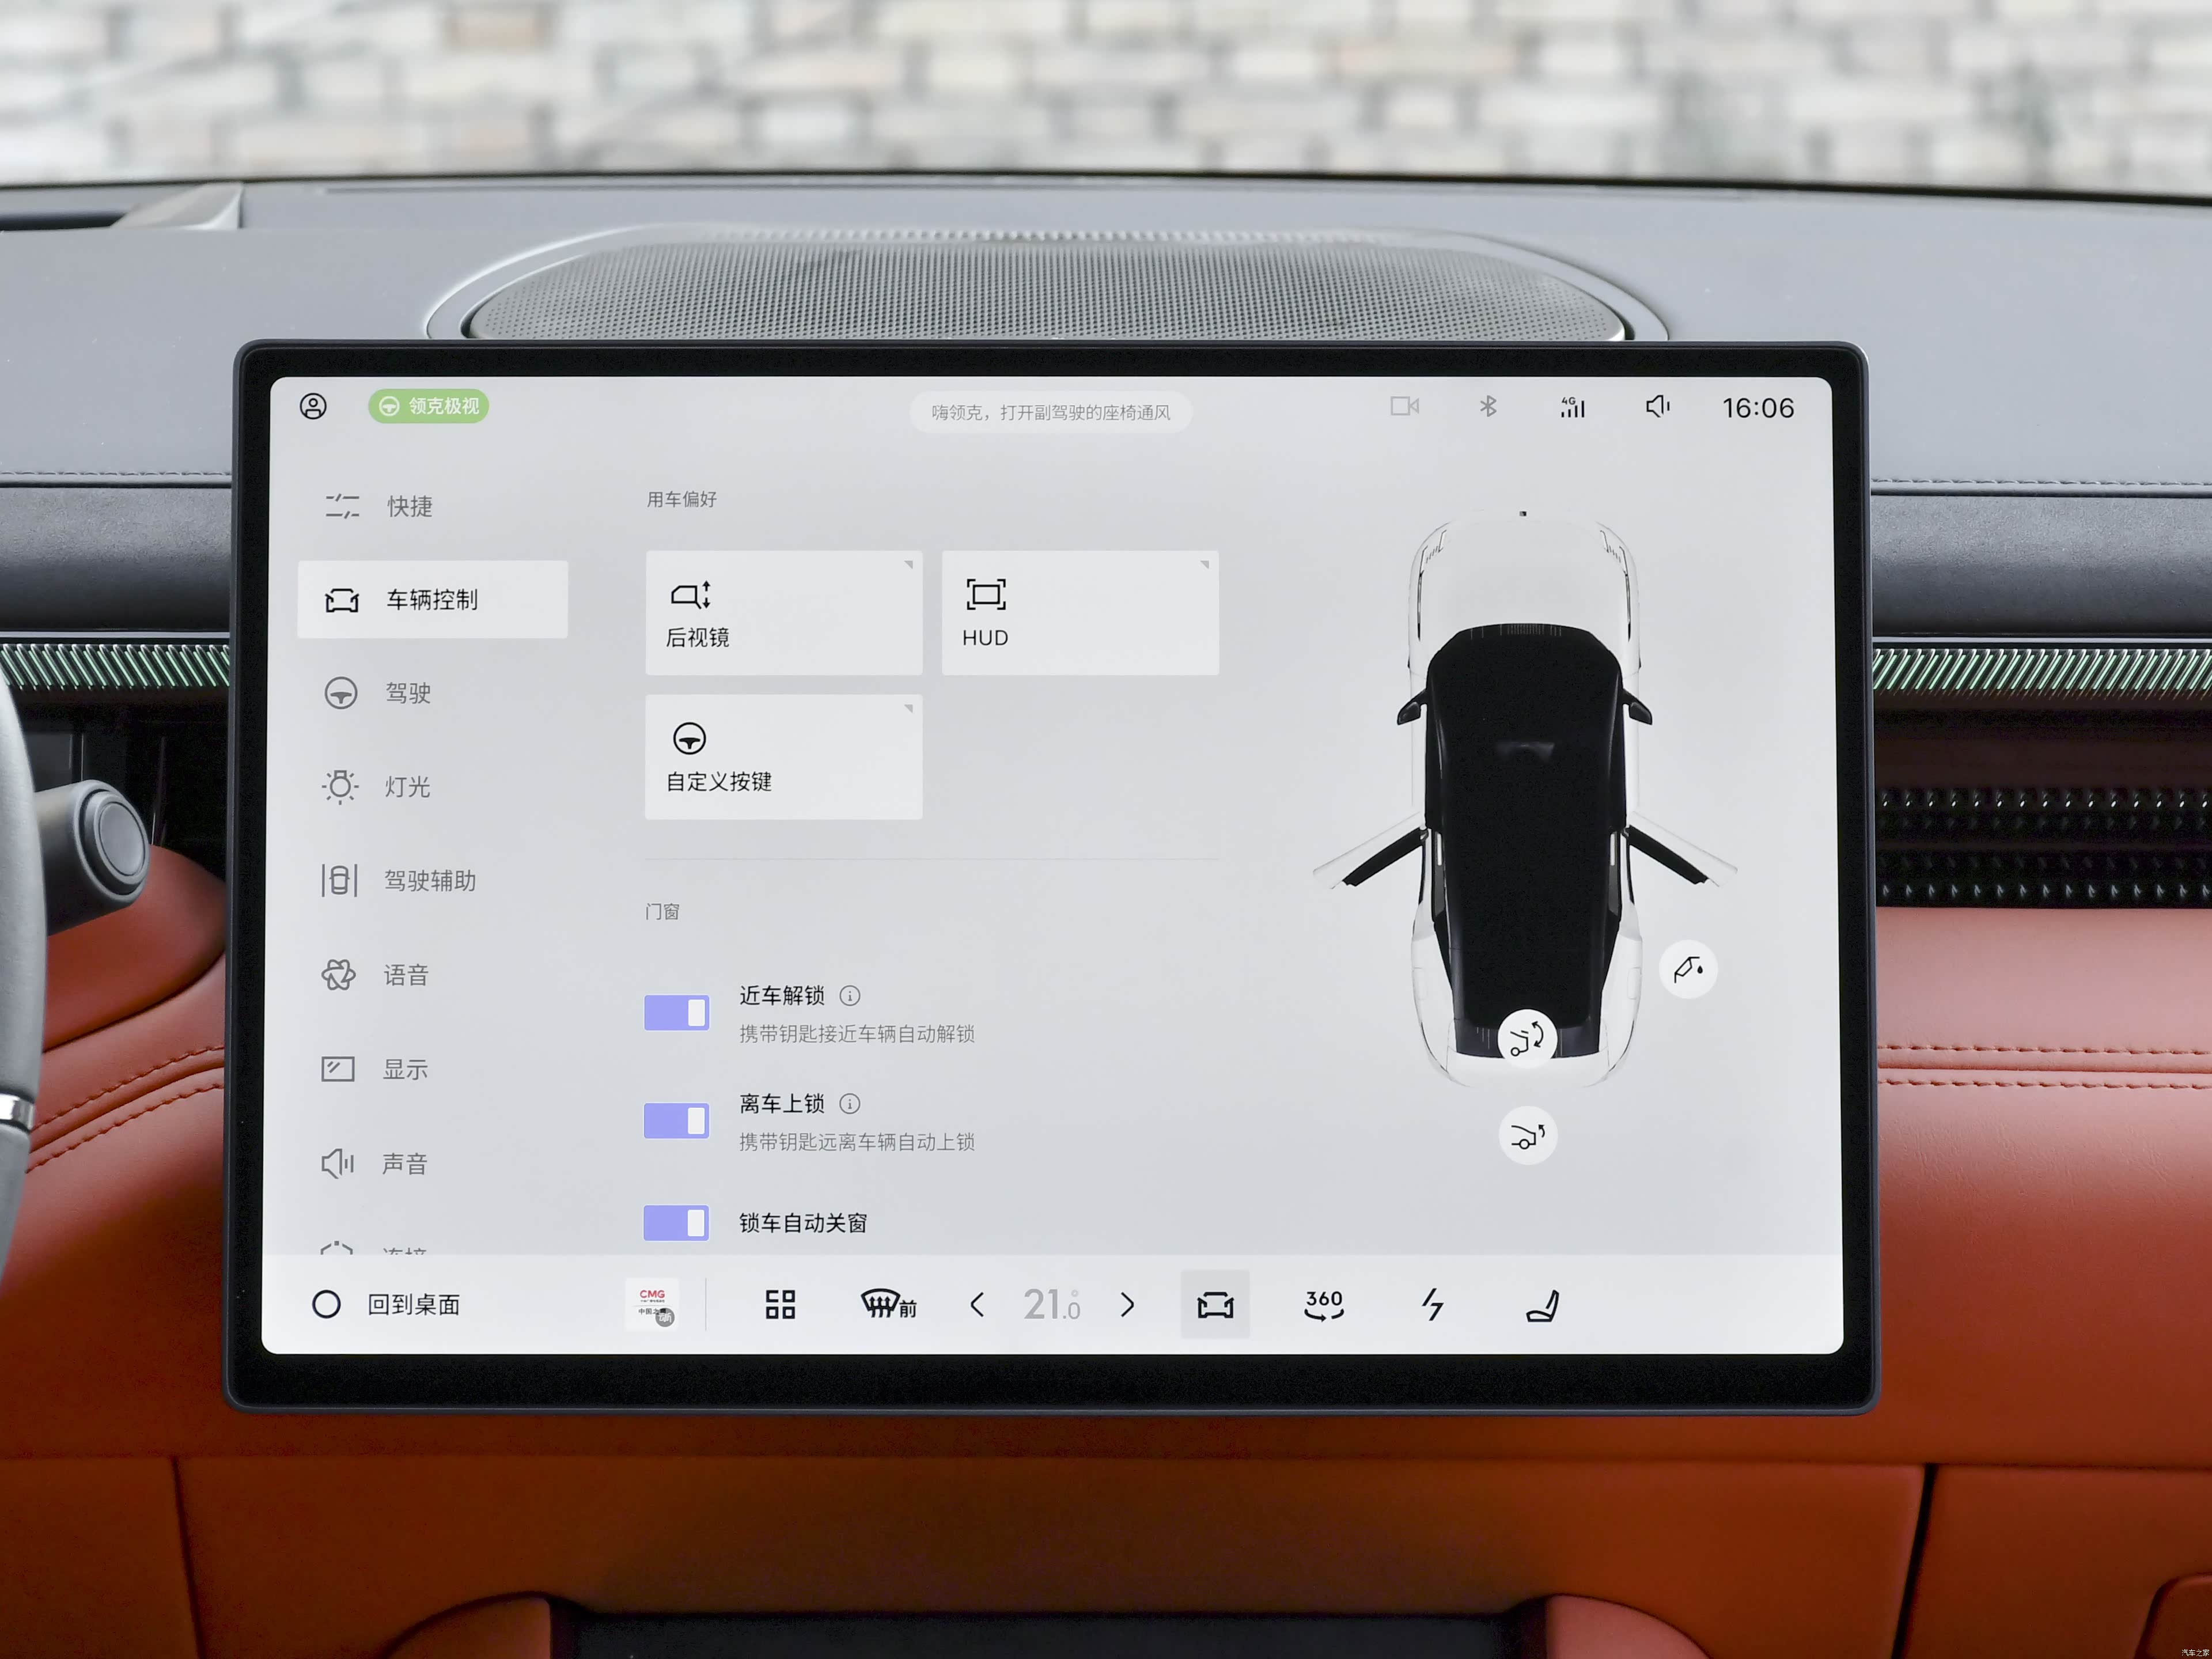Toggle the 离车上锁 switch

click(676, 1120)
